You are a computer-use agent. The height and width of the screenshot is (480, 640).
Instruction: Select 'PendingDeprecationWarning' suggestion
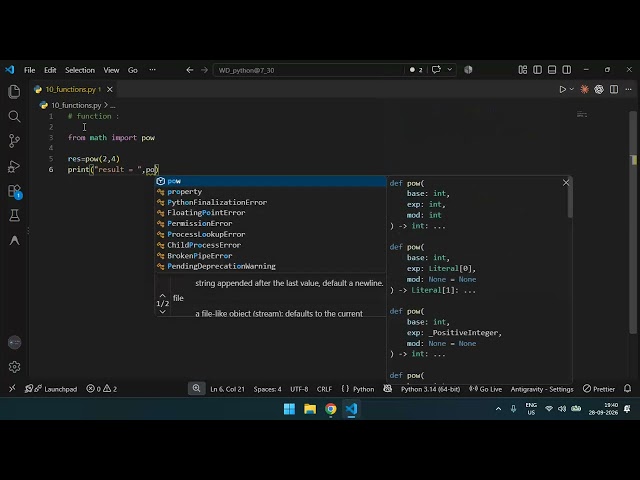click(x=270, y=266)
